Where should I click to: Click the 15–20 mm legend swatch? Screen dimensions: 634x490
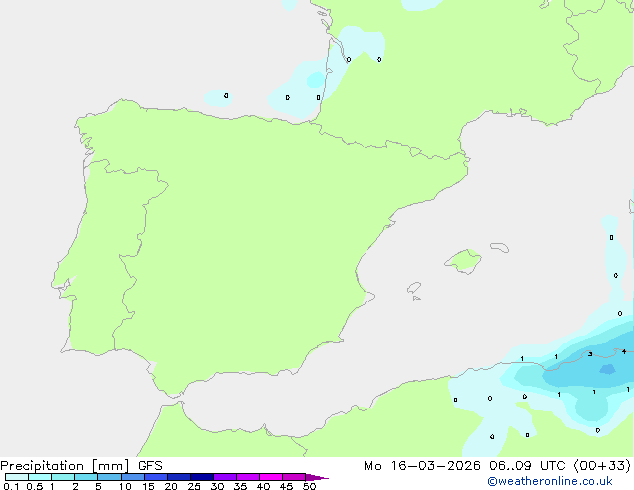pyautogui.click(x=156, y=477)
